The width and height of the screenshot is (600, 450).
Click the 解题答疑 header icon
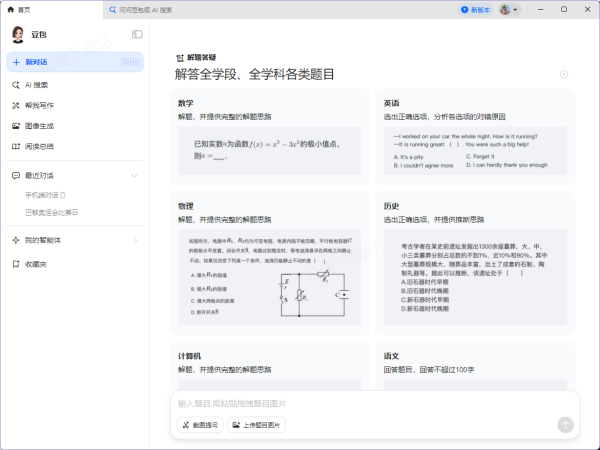click(x=180, y=58)
